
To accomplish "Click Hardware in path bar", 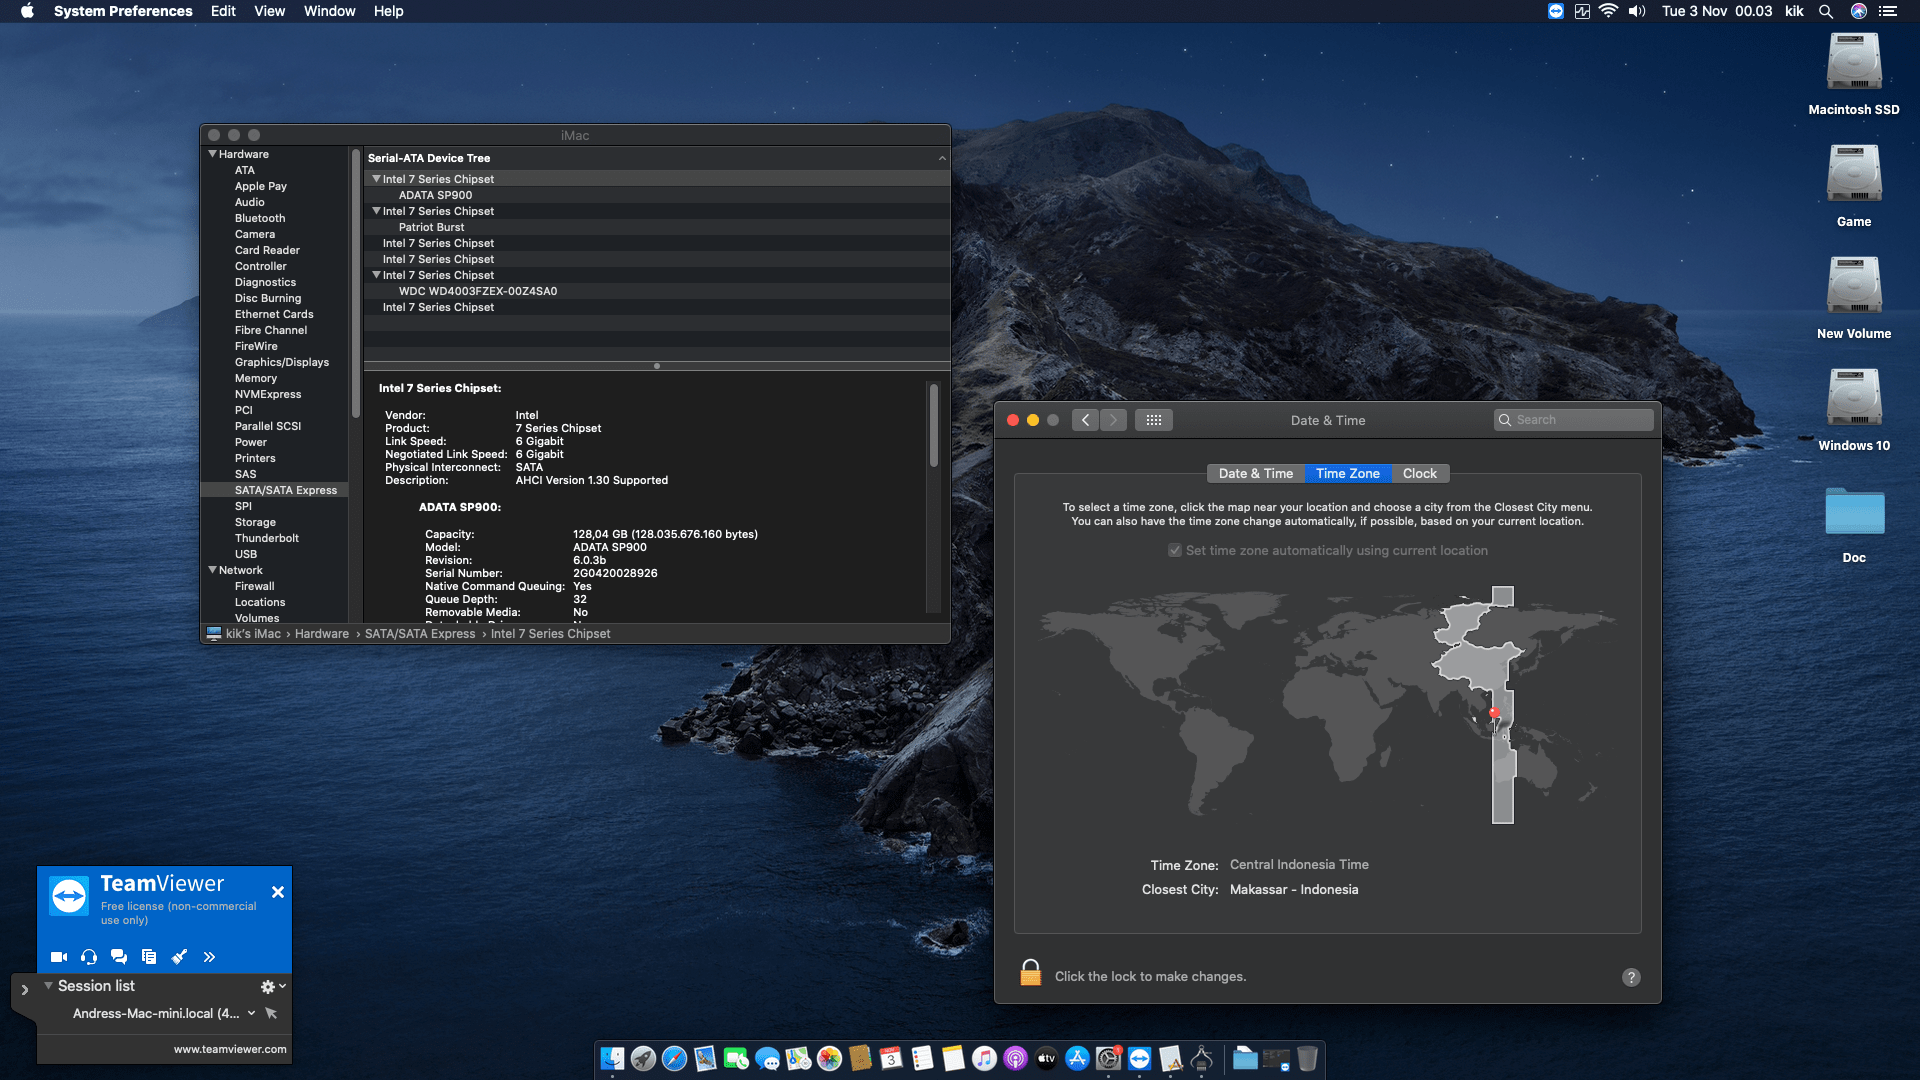I will (322, 634).
